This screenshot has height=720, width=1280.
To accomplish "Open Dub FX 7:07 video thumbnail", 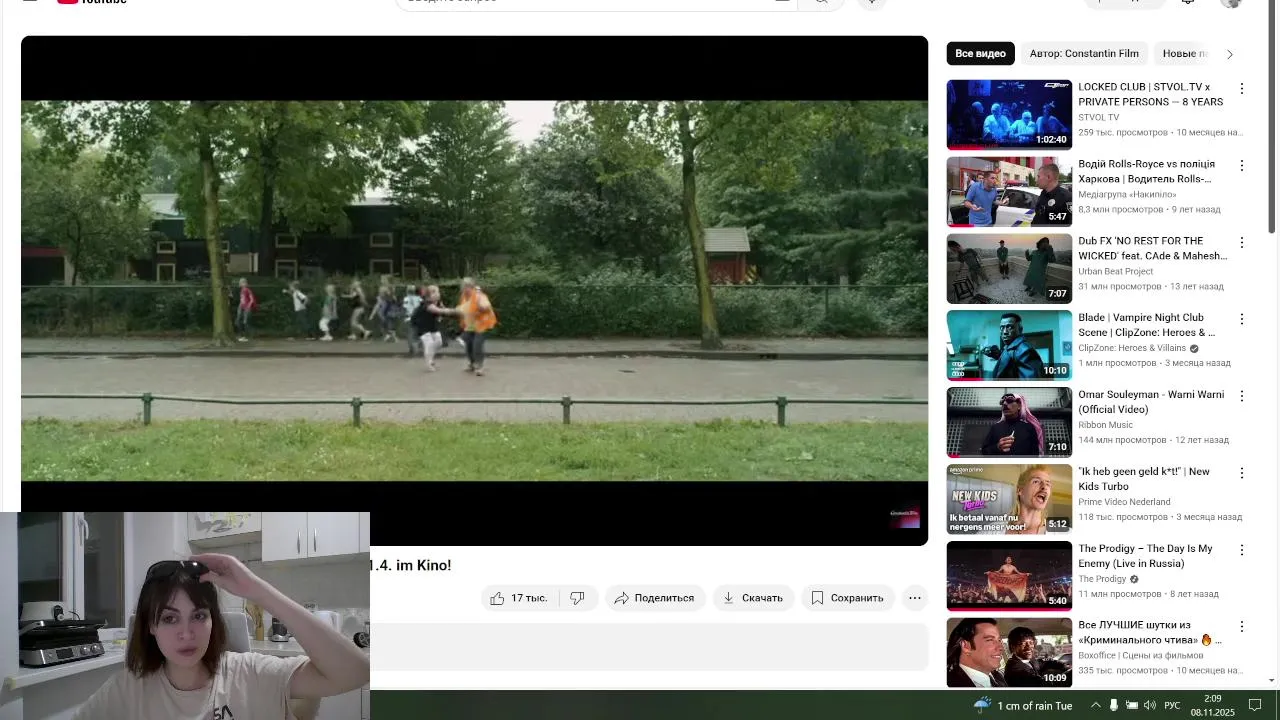I will (x=1009, y=269).
